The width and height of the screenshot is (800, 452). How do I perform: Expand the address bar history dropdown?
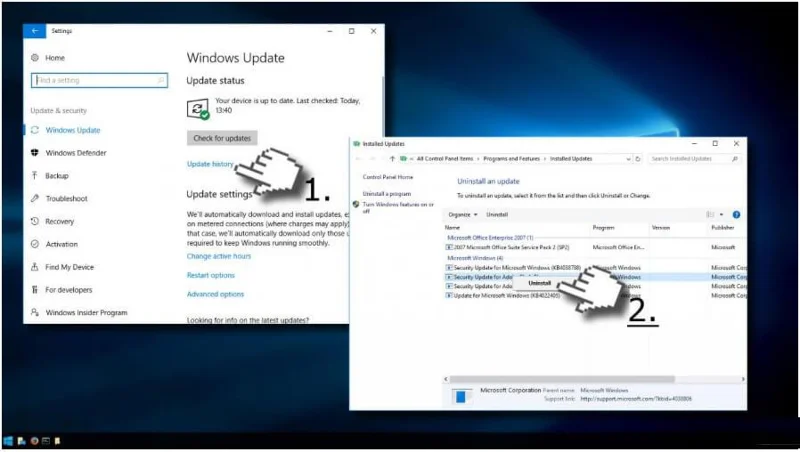point(628,159)
